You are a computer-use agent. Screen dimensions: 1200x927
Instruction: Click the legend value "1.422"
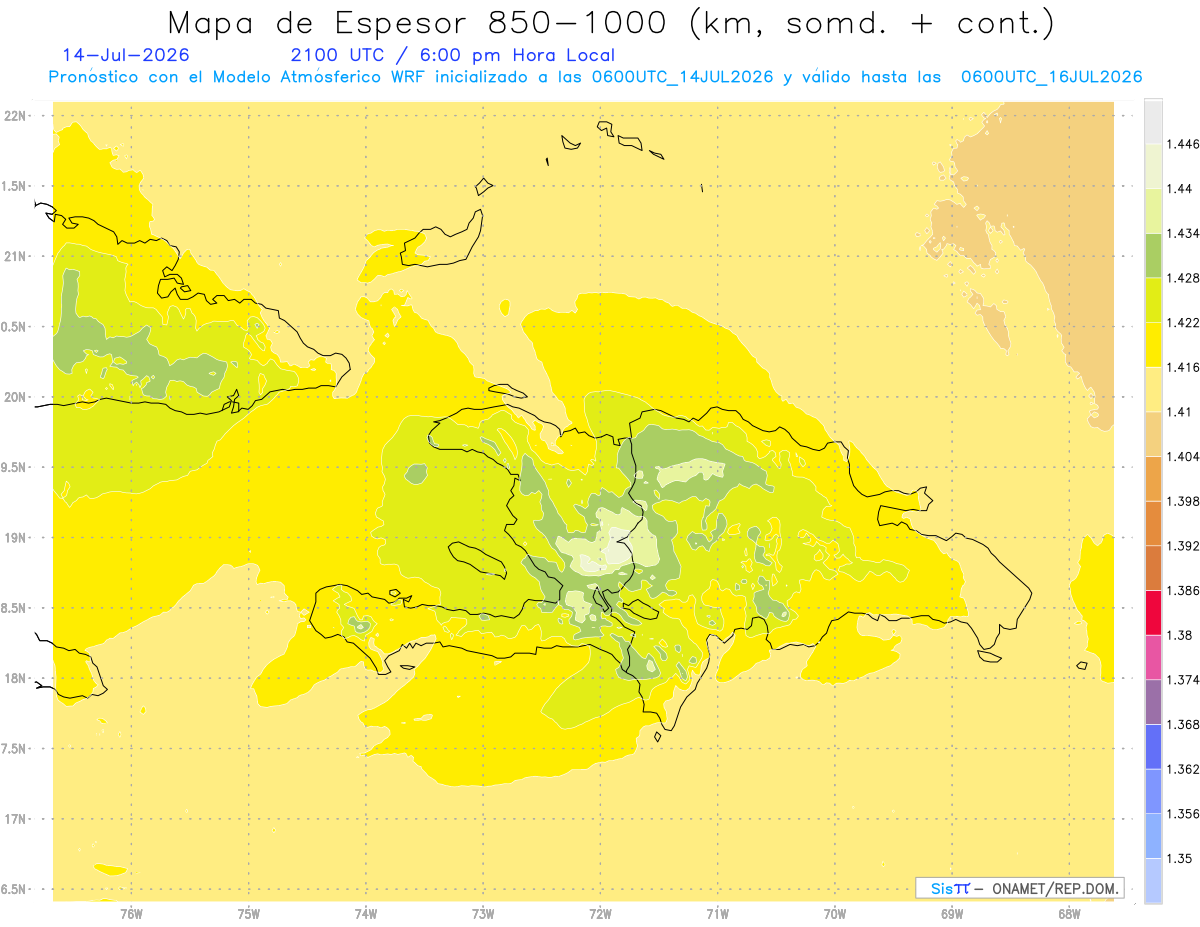pyautogui.click(x=1183, y=322)
